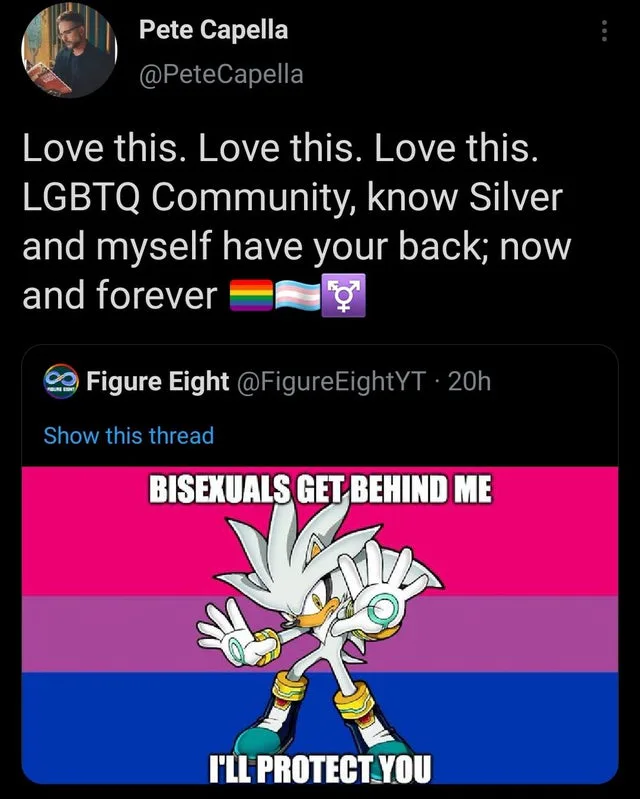Open the Figure Eight infinity avatar
The width and height of the screenshot is (640, 799).
pos(61,381)
